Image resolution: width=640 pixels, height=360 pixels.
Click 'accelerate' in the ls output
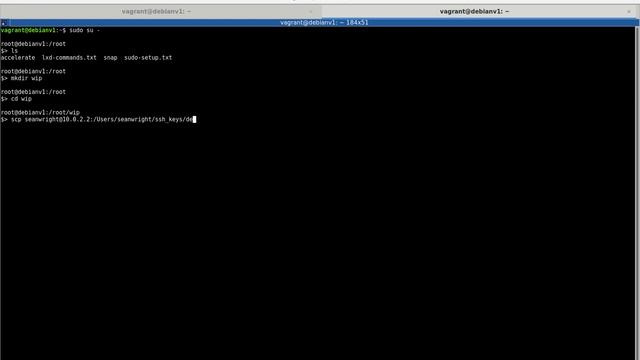(18, 58)
